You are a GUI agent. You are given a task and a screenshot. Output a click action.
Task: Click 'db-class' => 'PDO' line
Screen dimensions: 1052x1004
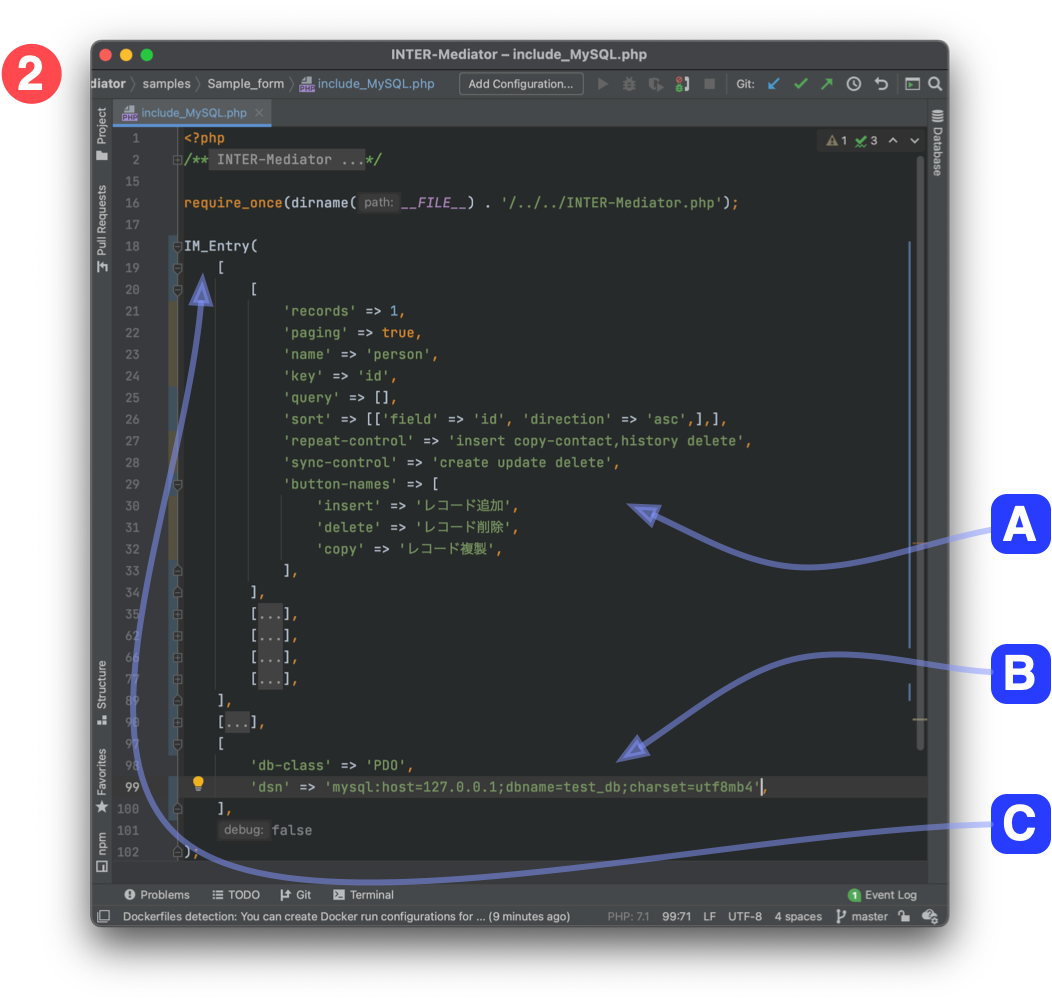pyautogui.click(x=331, y=765)
